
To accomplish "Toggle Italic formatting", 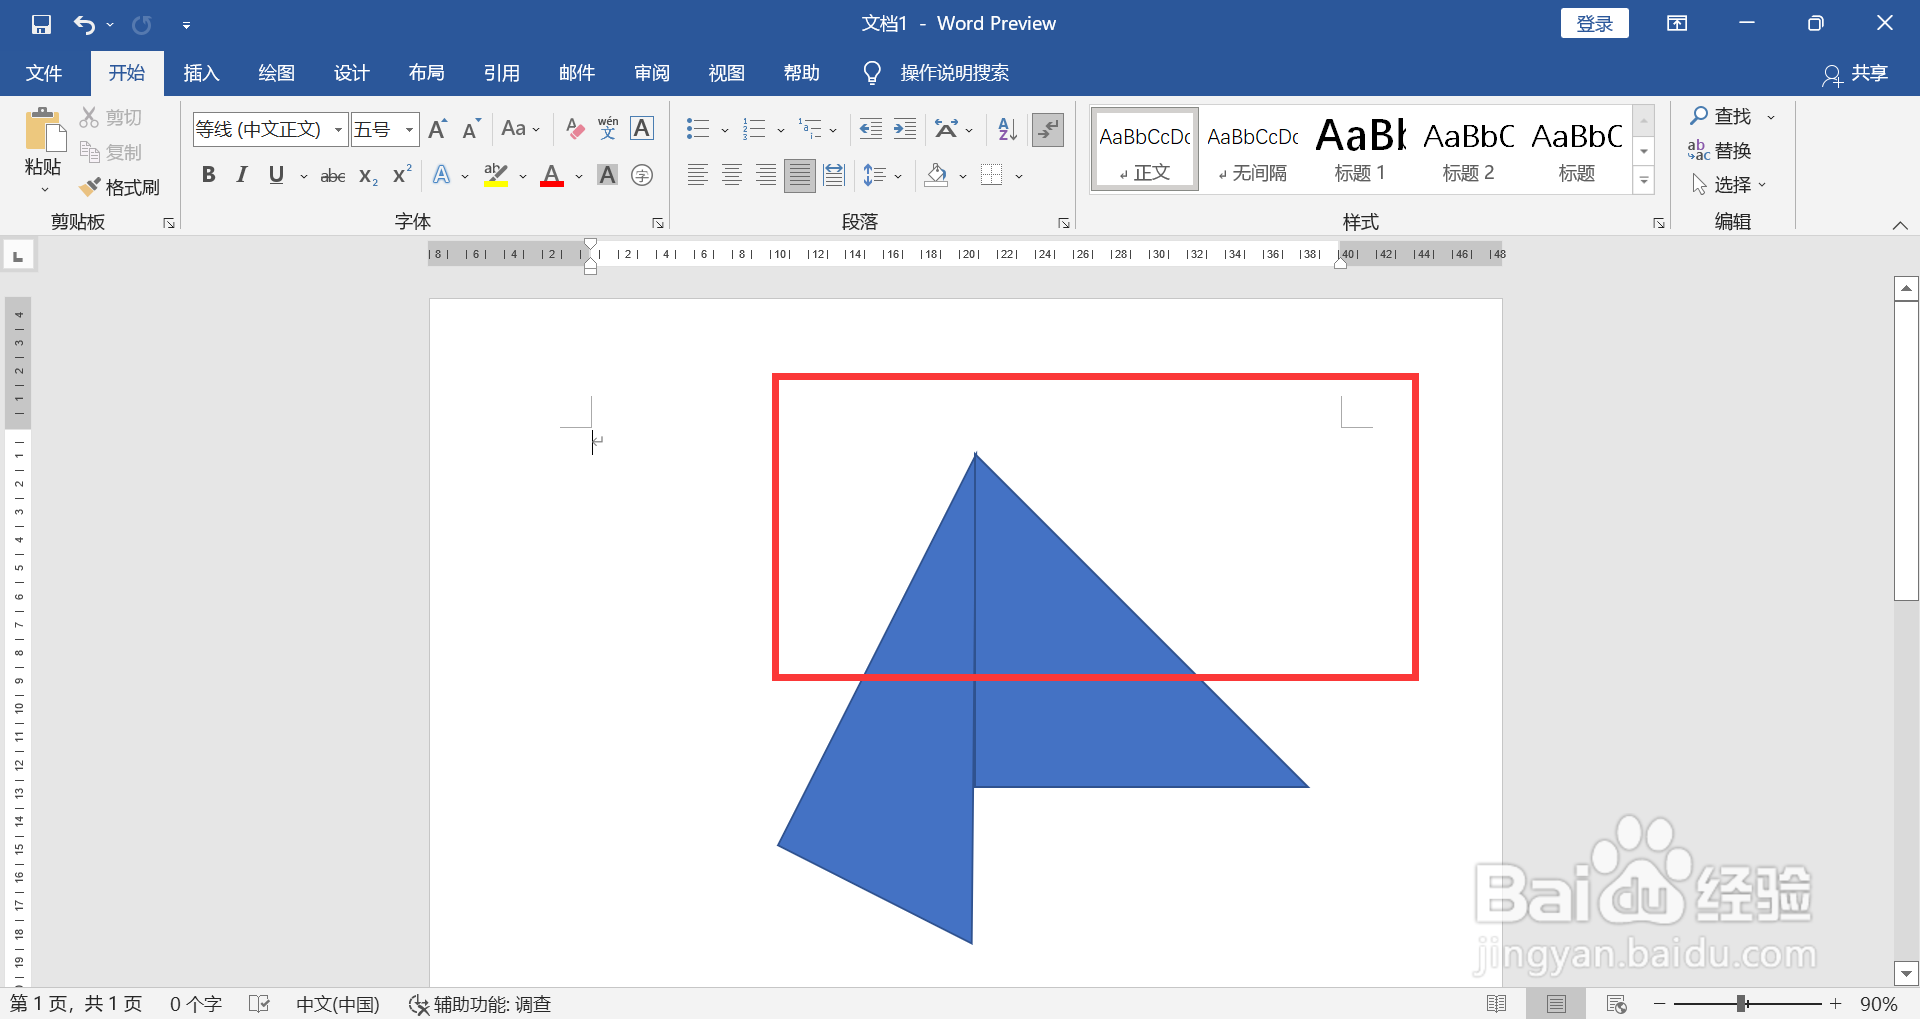I will [x=241, y=175].
